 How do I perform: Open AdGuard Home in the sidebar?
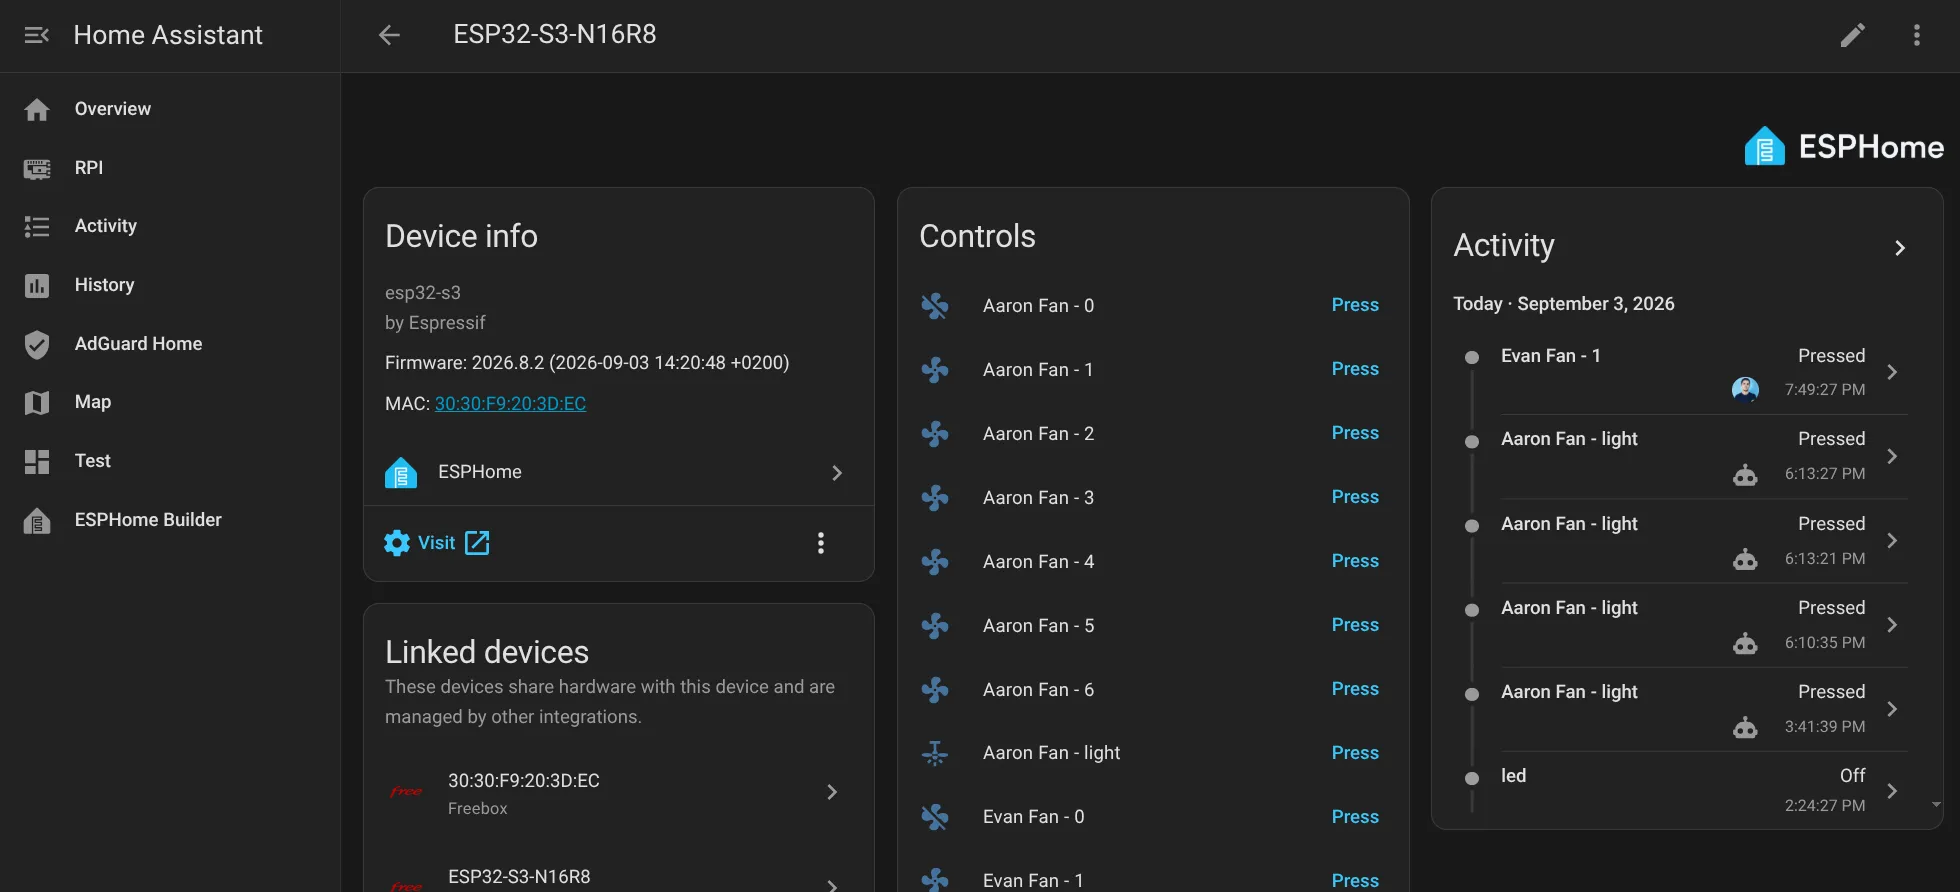tap(170, 344)
